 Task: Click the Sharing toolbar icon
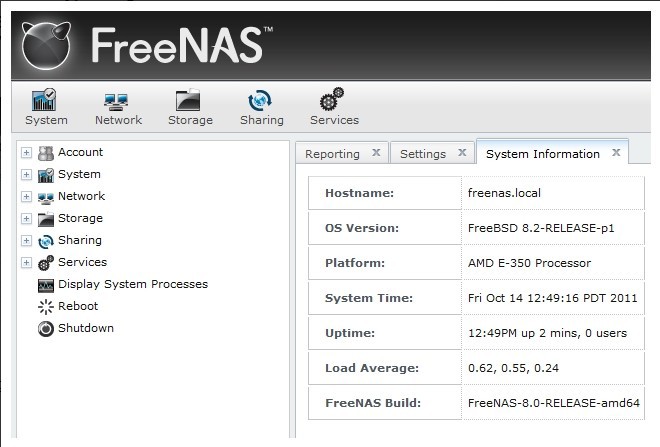point(261,101)
